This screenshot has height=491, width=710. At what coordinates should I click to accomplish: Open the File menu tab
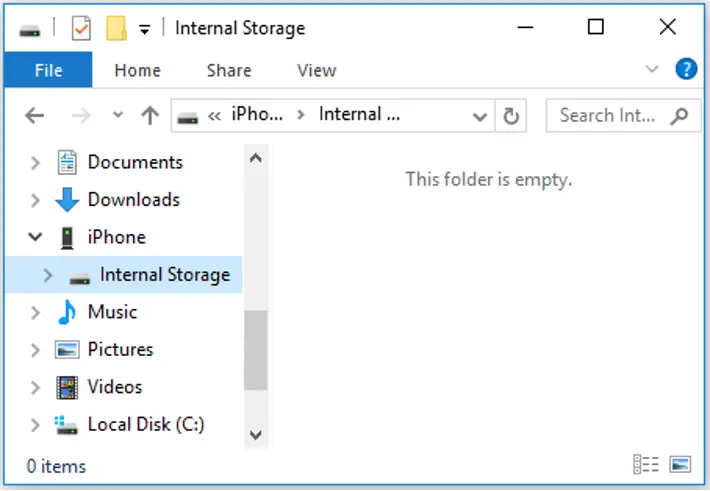(48, 70)
